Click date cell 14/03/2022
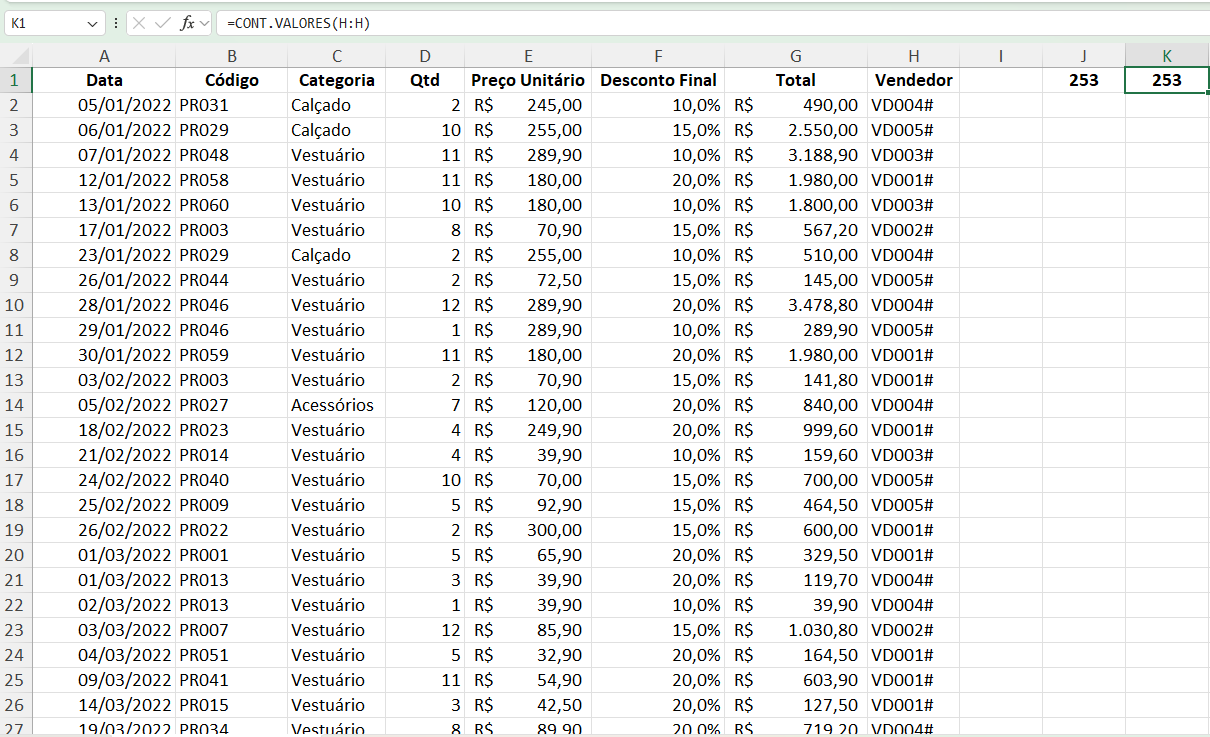 click(104, 705)
